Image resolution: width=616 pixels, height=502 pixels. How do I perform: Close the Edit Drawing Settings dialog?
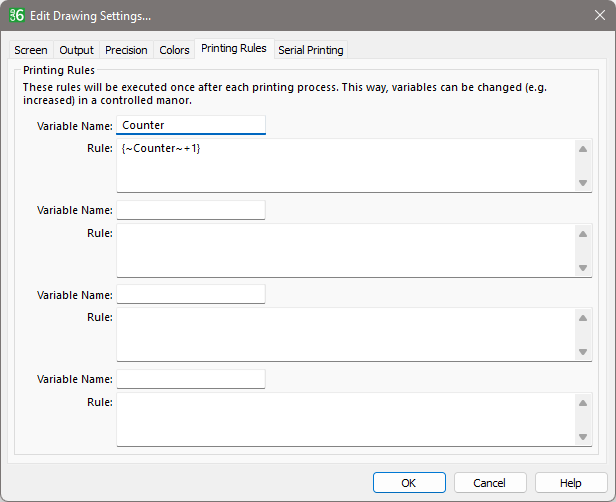(600, 15)
